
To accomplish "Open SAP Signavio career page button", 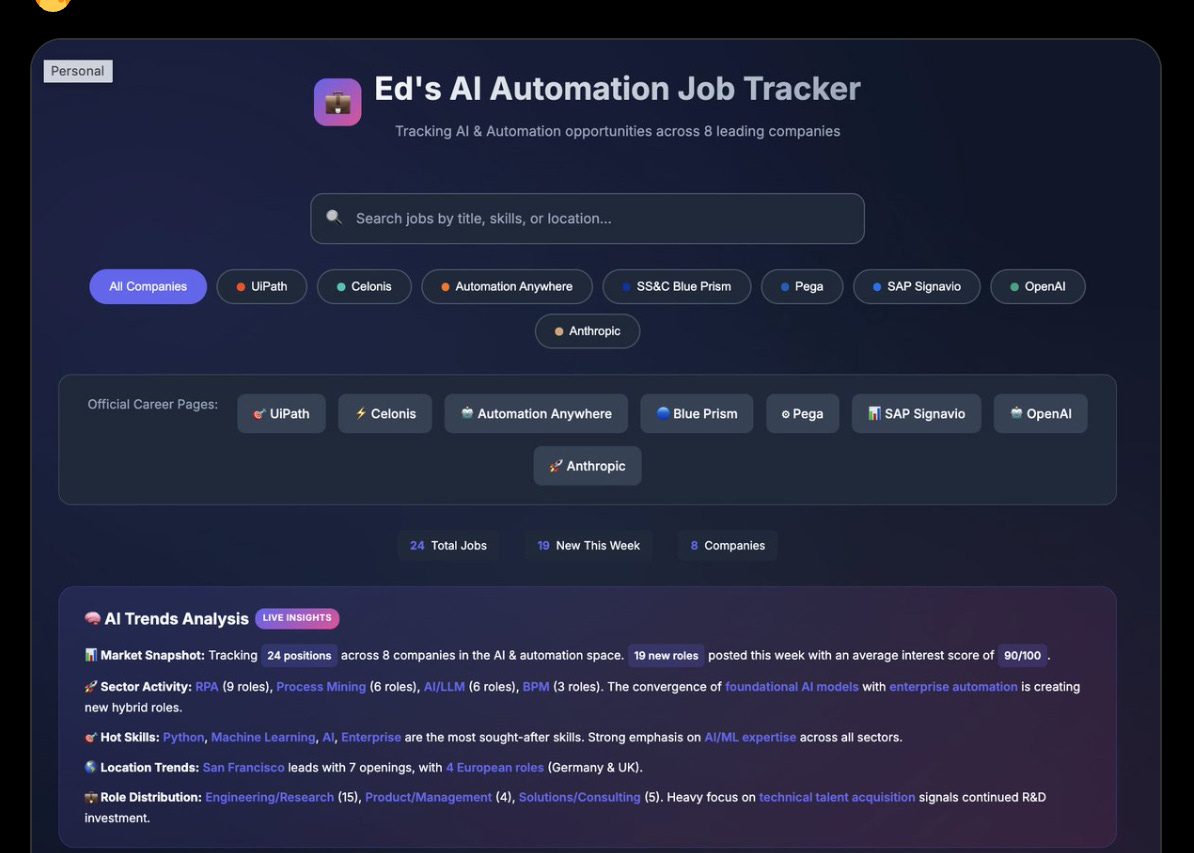I will tap(916, 414).
